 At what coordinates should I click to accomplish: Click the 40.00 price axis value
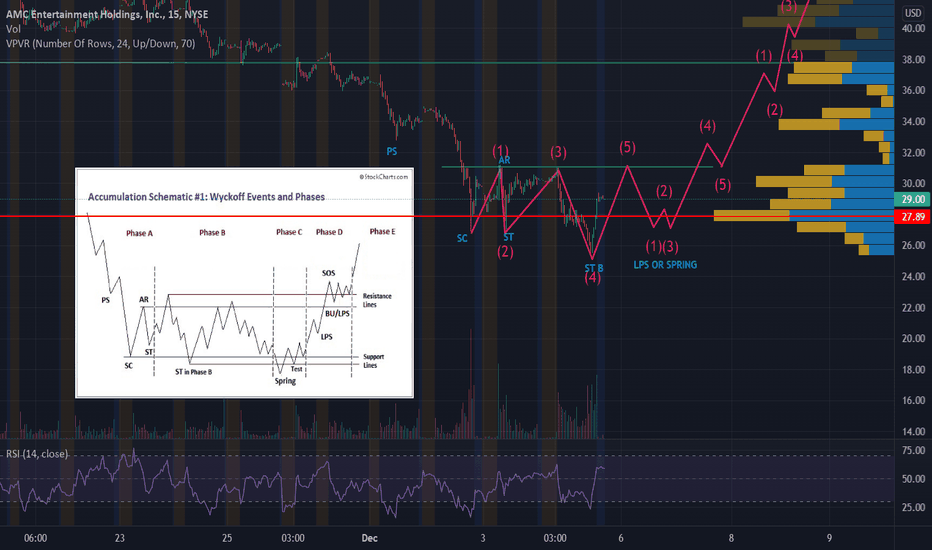click(x=913, y=29)
